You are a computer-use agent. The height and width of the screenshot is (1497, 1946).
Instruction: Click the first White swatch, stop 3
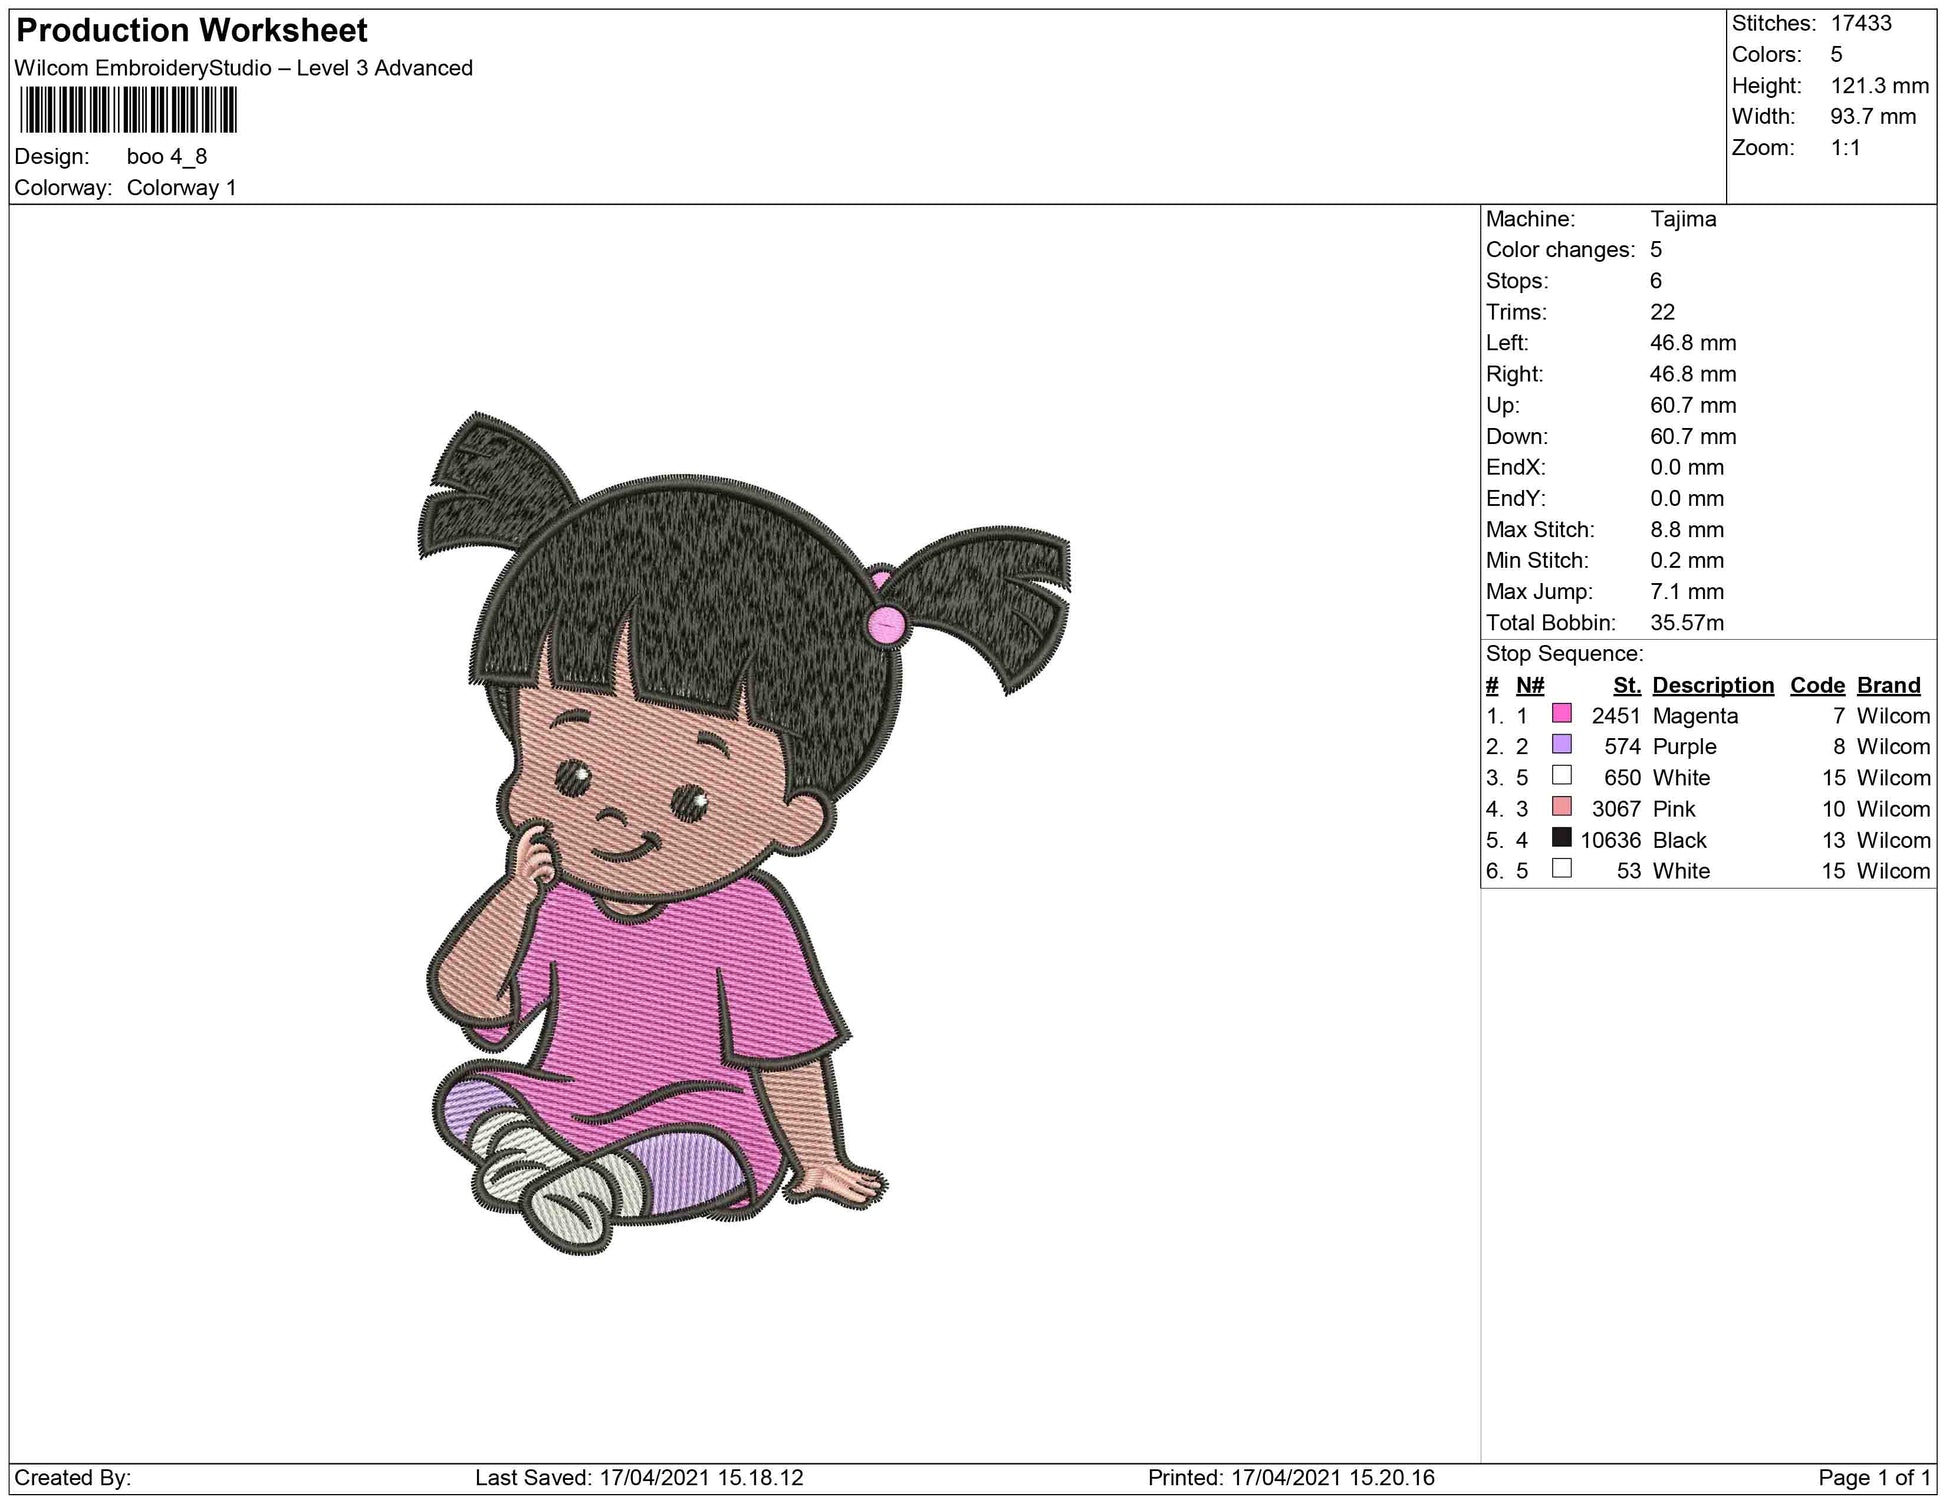coord(1561,776)
